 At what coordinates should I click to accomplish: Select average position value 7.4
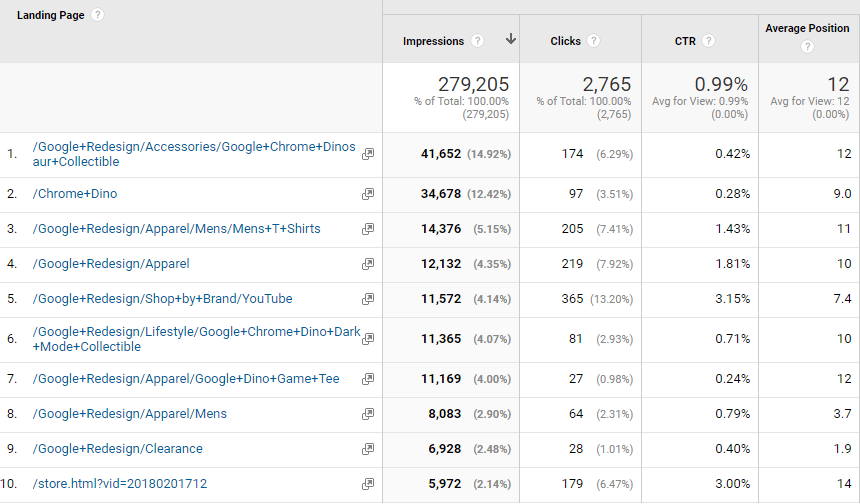[x=842, y=299]
